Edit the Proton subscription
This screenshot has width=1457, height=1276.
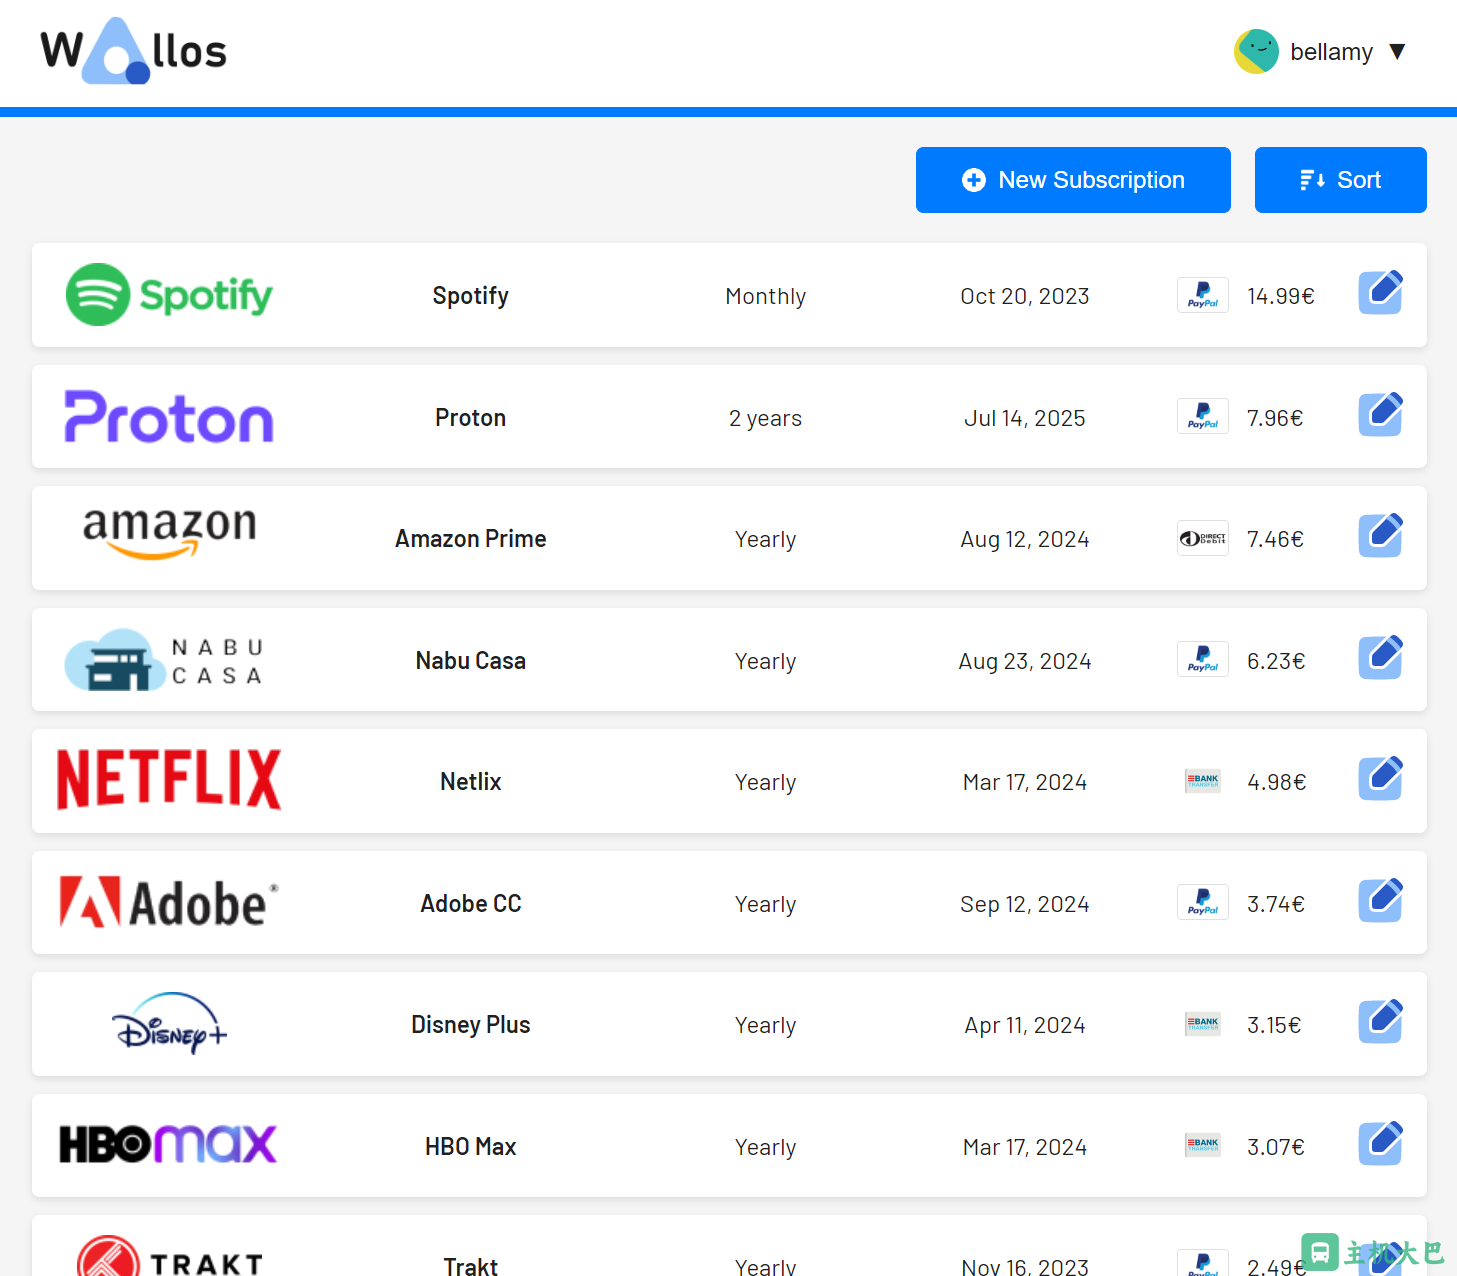pos(1381,414)
